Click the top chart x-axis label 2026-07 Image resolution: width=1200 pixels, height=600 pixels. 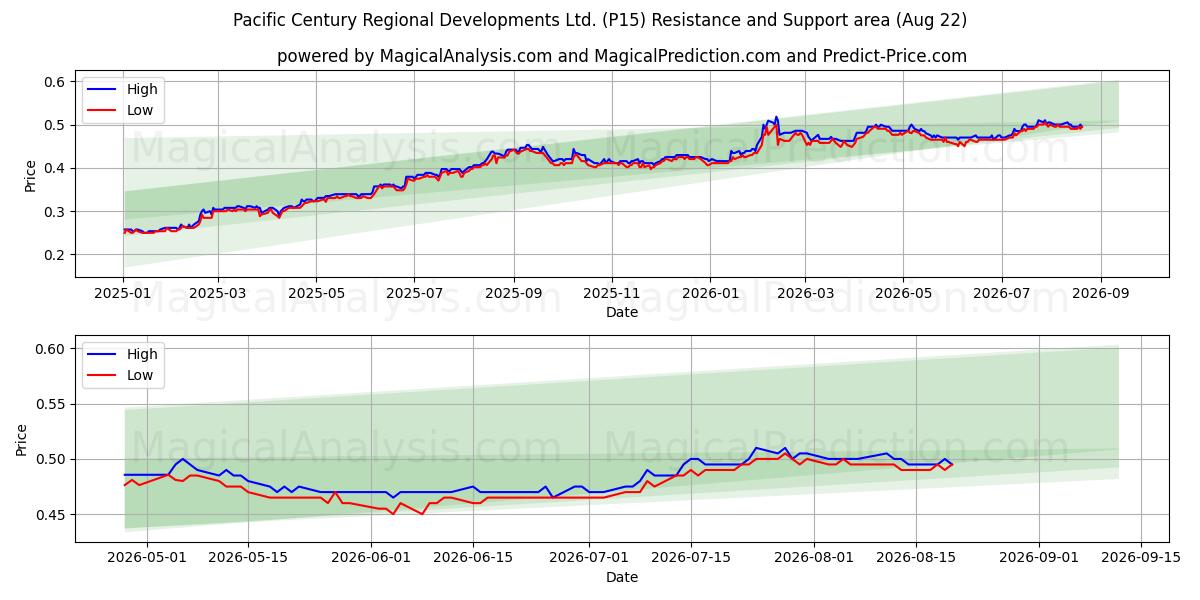[x=1001, y=295]
